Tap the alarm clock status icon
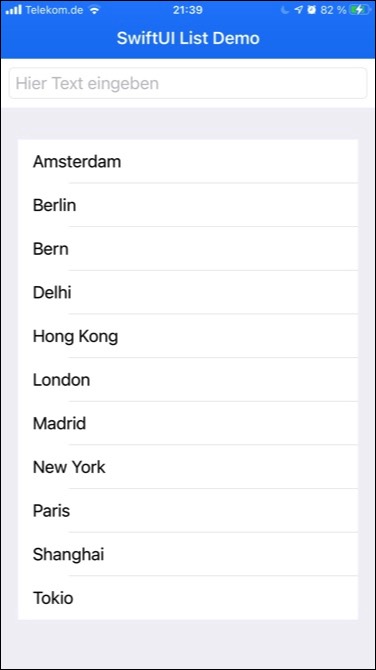376x670 pixels. coord(311,10)
